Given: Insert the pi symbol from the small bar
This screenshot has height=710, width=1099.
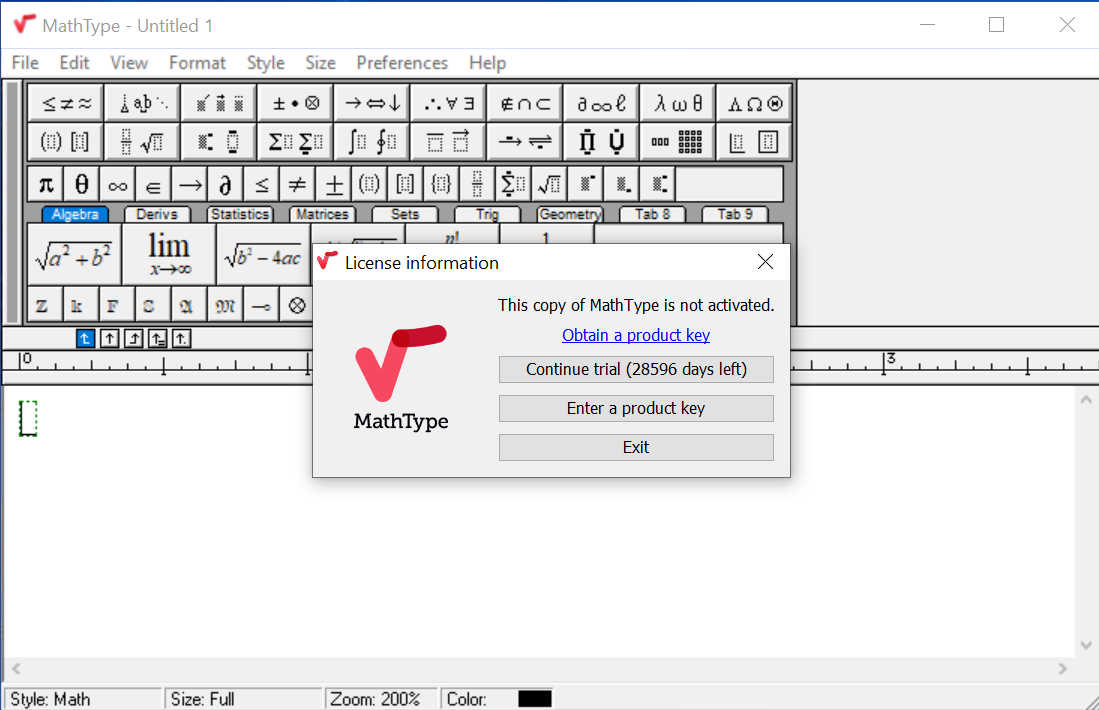Looking at the screenshot, I should pos(46,184).
